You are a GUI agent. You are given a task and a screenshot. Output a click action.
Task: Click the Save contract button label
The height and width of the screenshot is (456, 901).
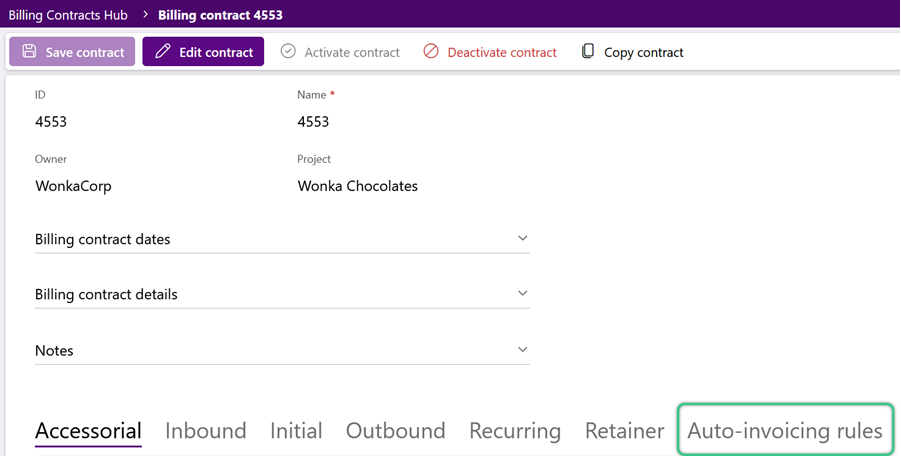click(85, 52)
